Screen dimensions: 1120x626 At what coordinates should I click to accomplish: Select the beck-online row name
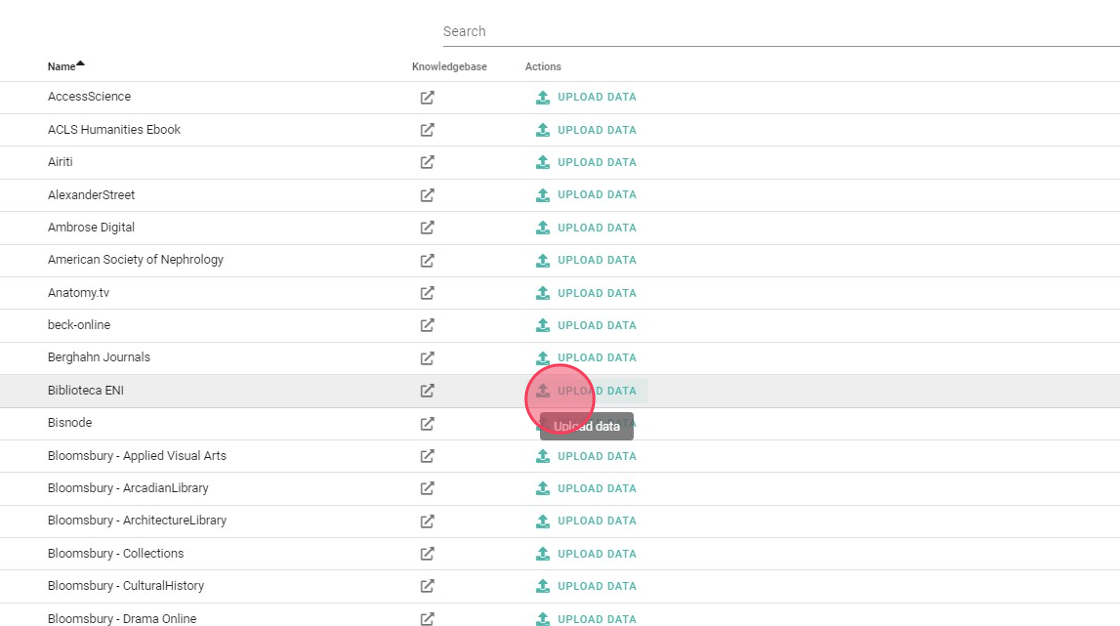pos(79,324)
